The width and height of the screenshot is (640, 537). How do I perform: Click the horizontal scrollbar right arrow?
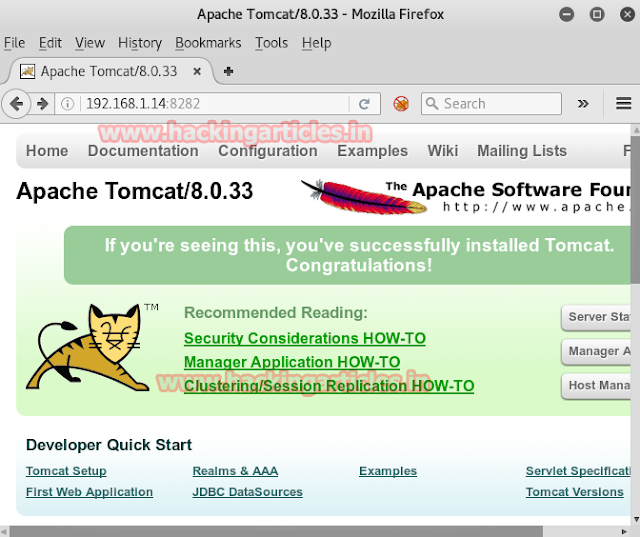tap(624, 532)
